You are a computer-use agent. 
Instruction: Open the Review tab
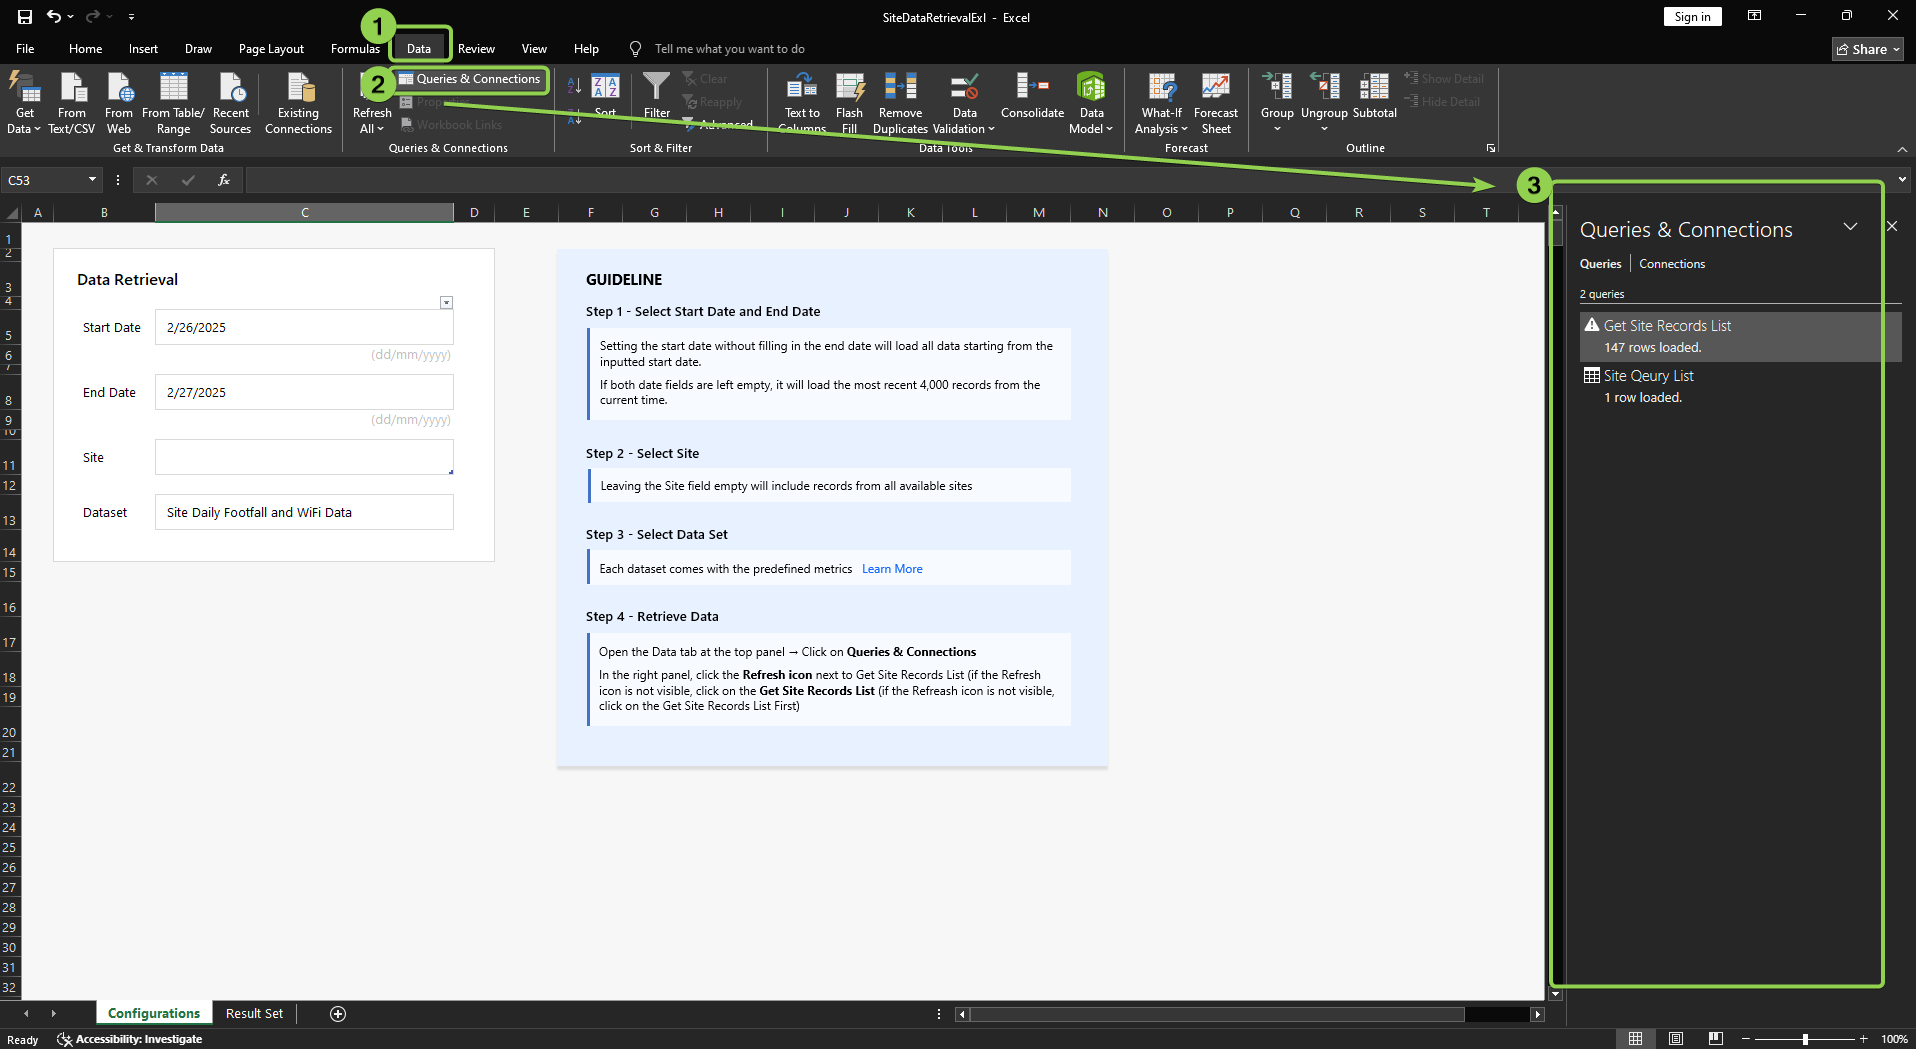coord(476,49)
